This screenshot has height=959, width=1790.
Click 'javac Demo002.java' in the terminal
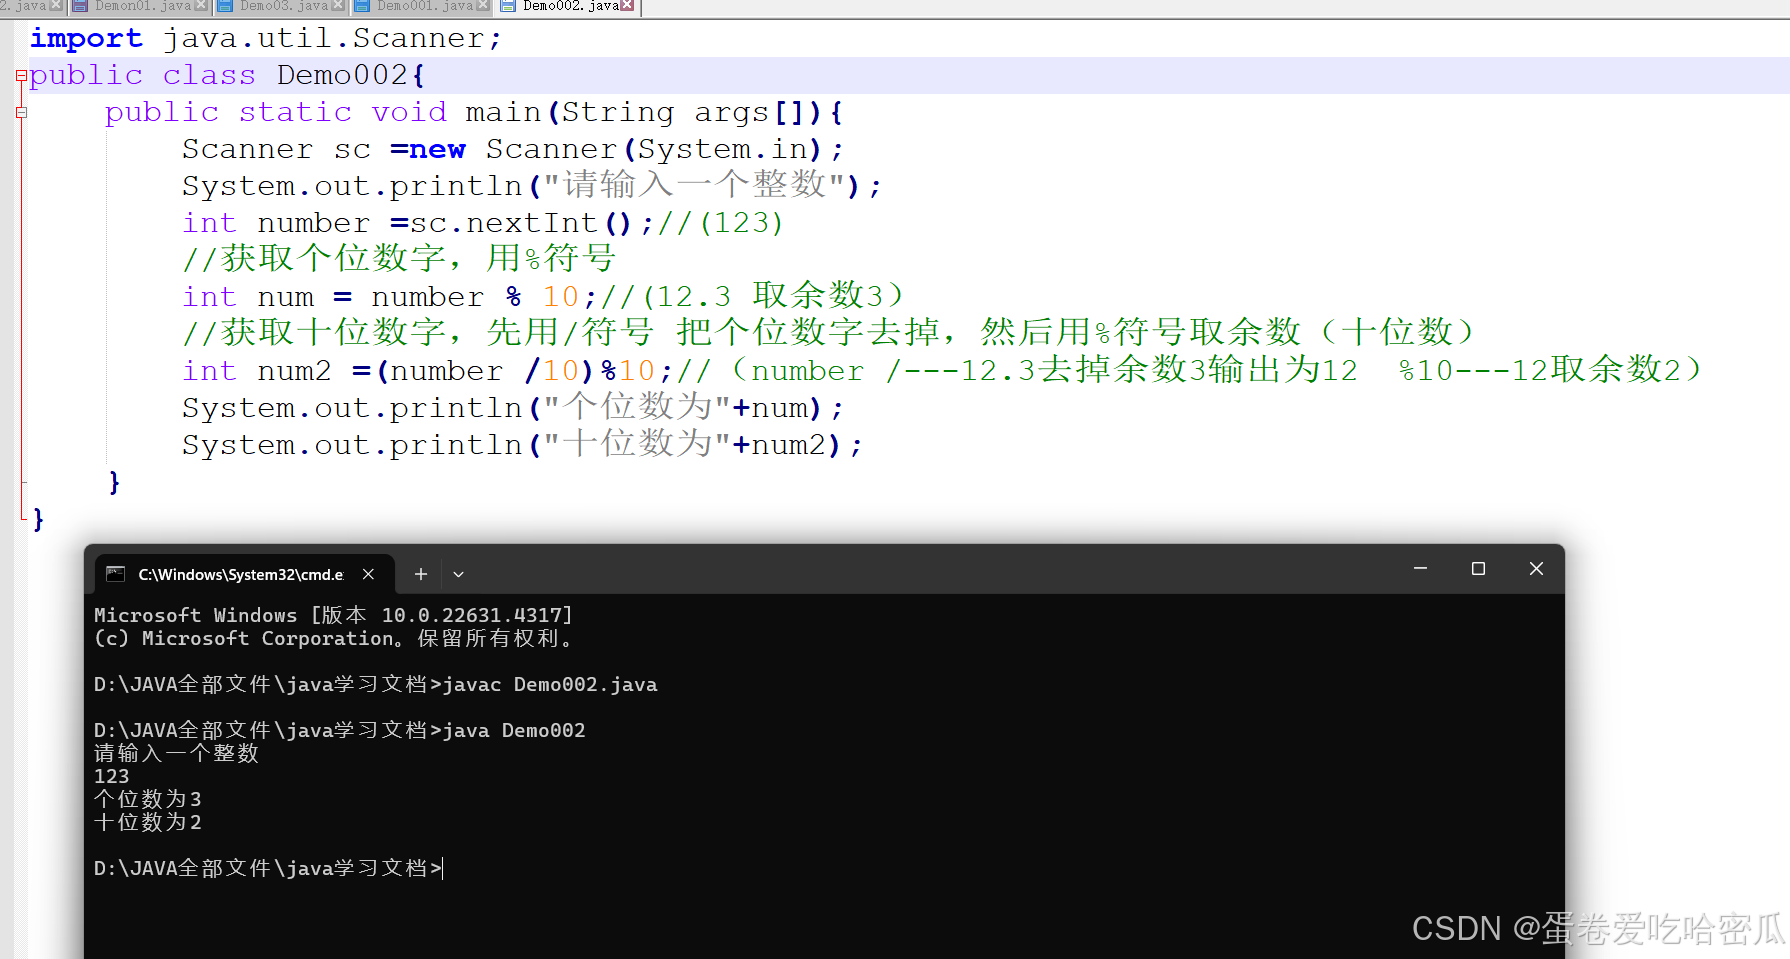point(550,685)
